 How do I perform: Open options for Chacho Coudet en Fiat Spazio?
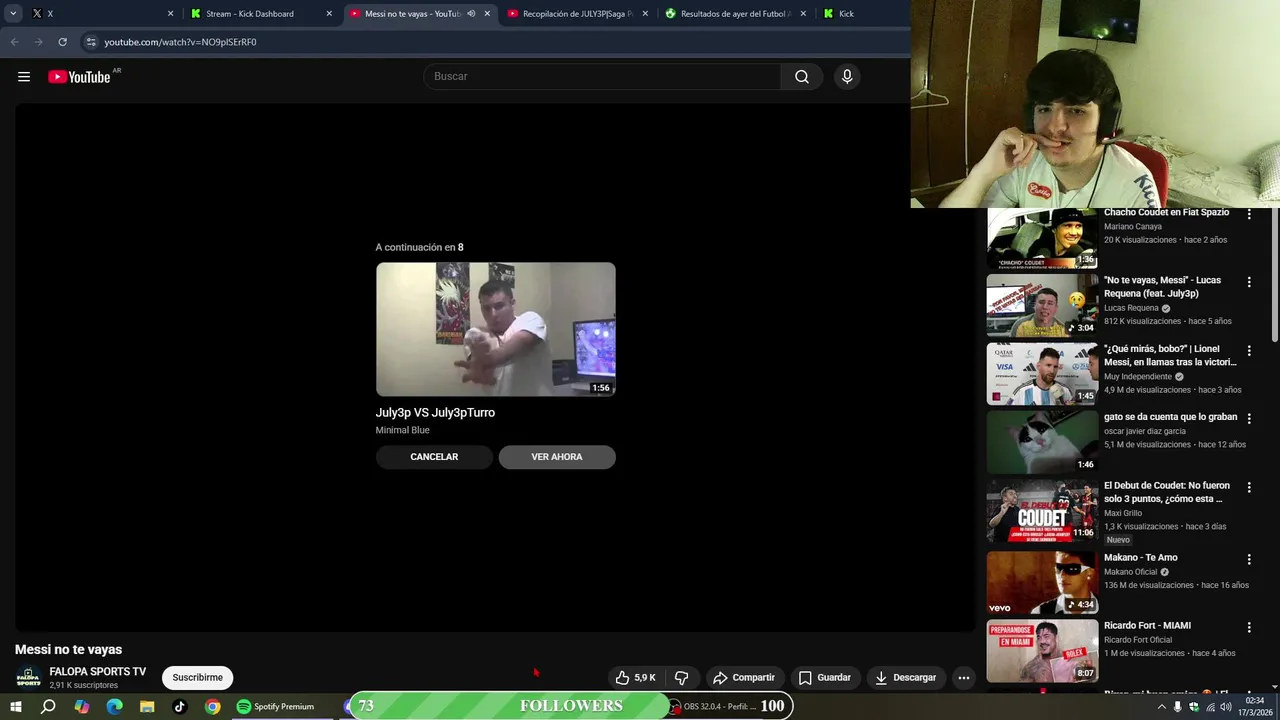1249,214
